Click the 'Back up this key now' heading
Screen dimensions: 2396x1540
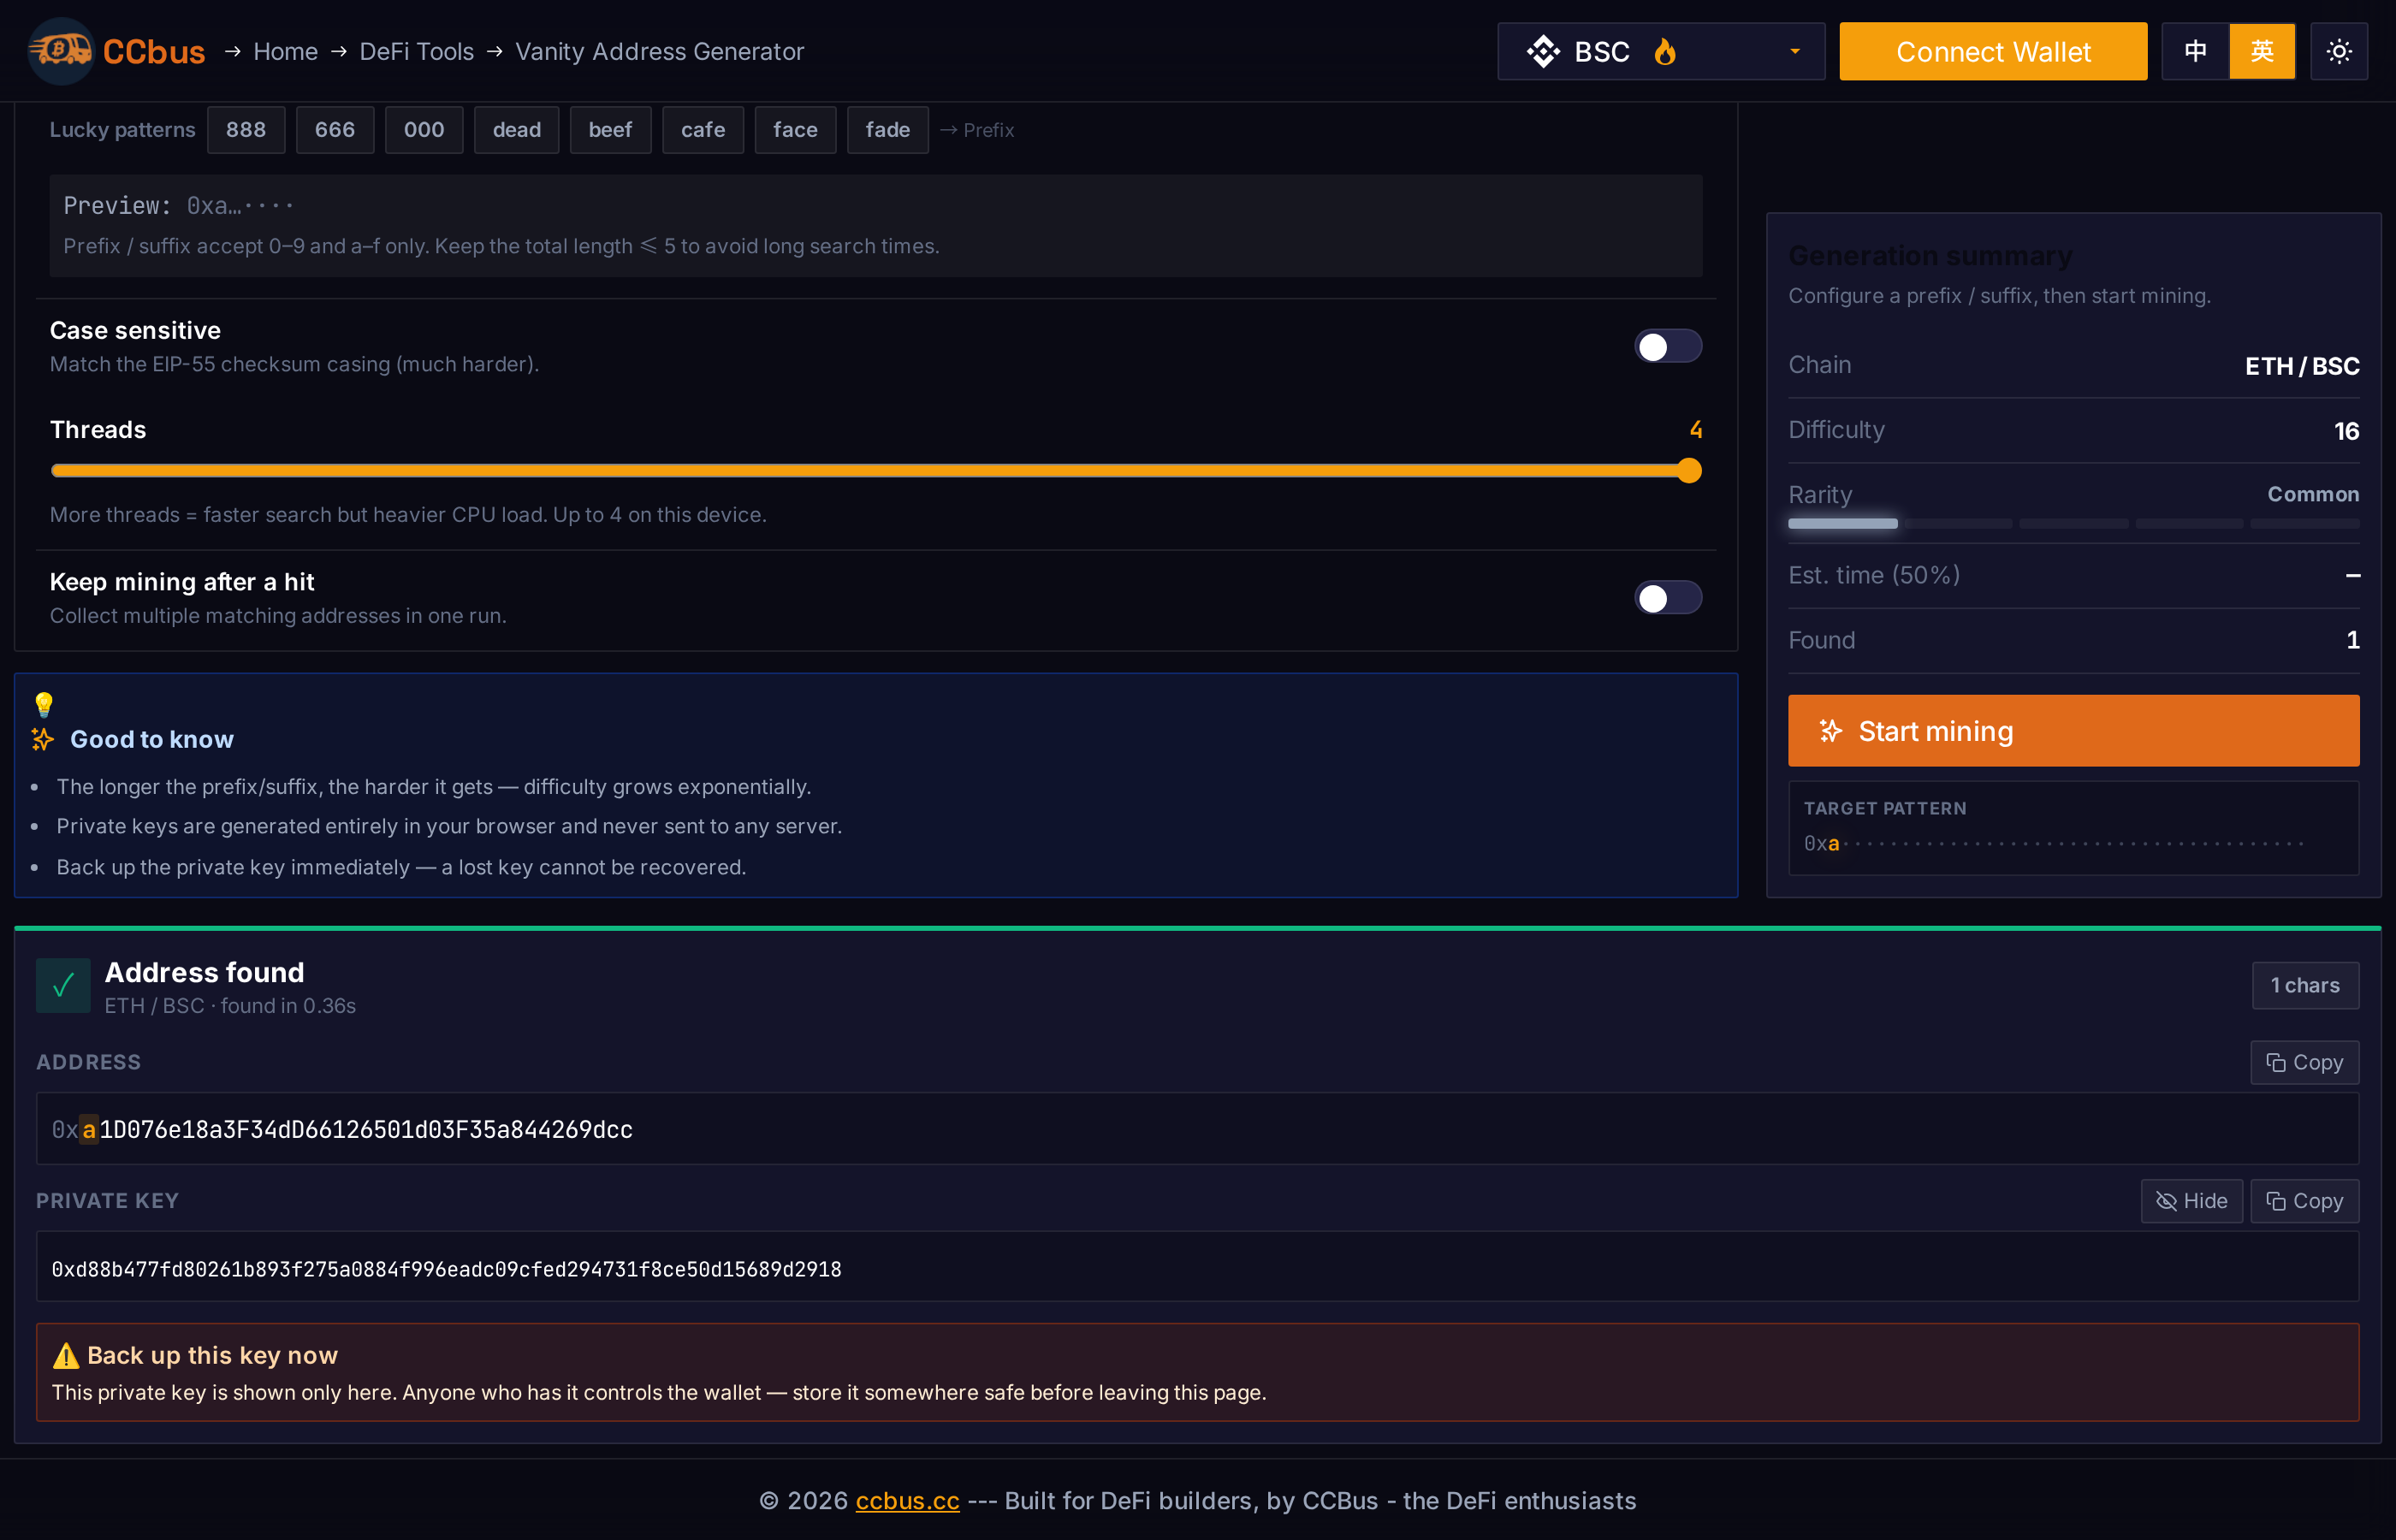click(212, 1356)
